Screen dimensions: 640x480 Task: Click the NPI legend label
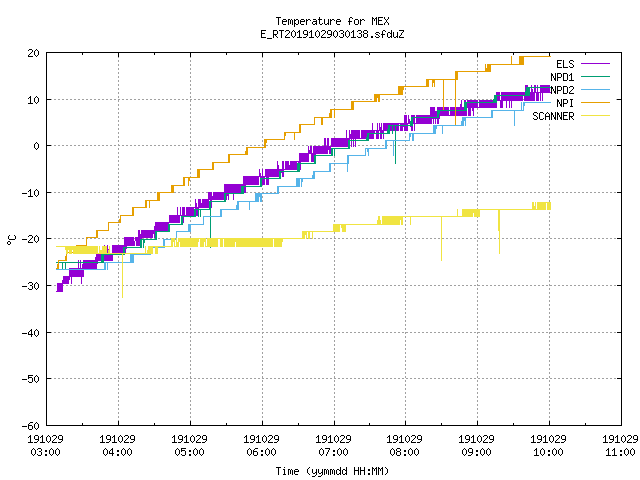[565, 103]
